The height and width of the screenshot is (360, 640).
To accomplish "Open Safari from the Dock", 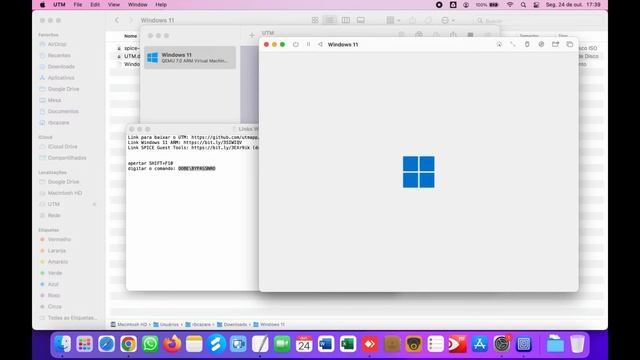I will [x=106, y=344].
